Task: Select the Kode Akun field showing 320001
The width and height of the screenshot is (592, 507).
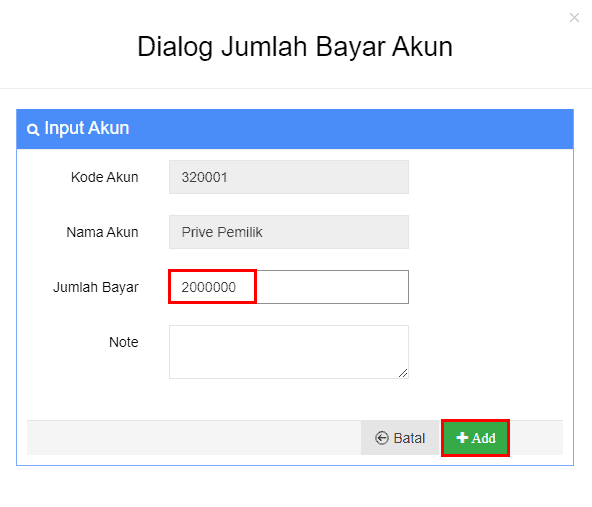Action: [x=289, y=177]
